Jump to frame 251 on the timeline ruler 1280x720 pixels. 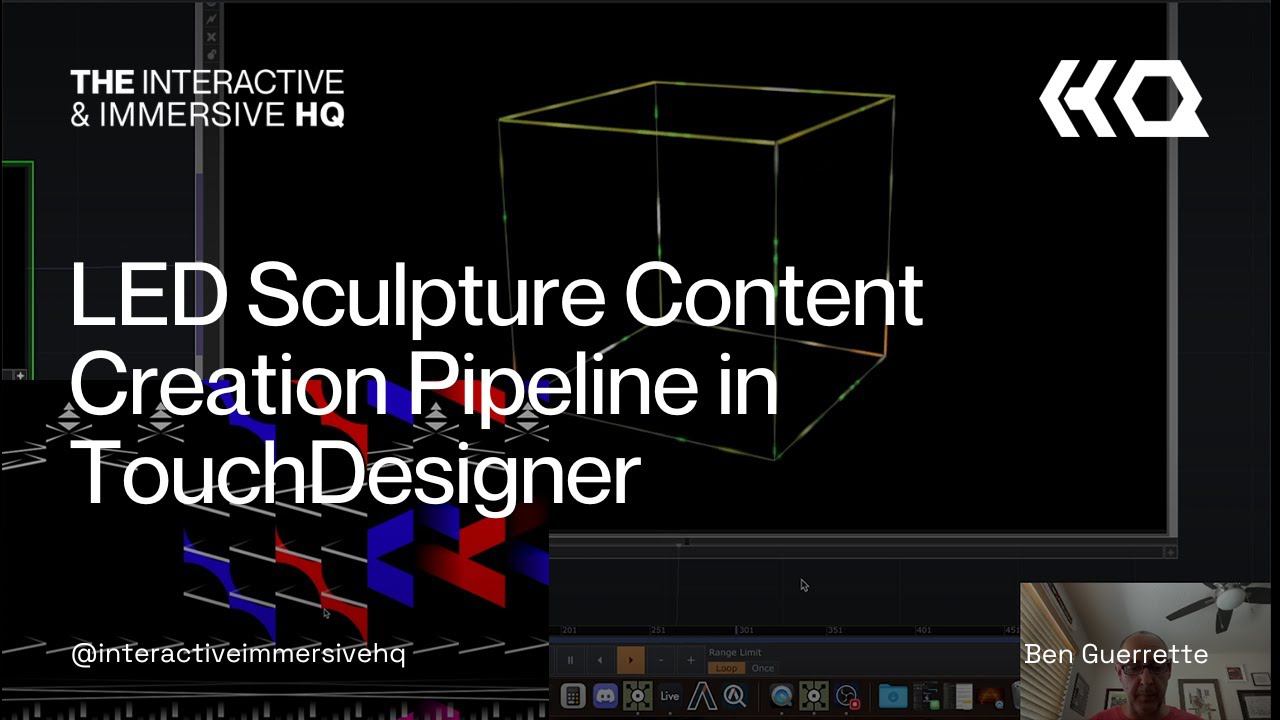click(658, 631)
